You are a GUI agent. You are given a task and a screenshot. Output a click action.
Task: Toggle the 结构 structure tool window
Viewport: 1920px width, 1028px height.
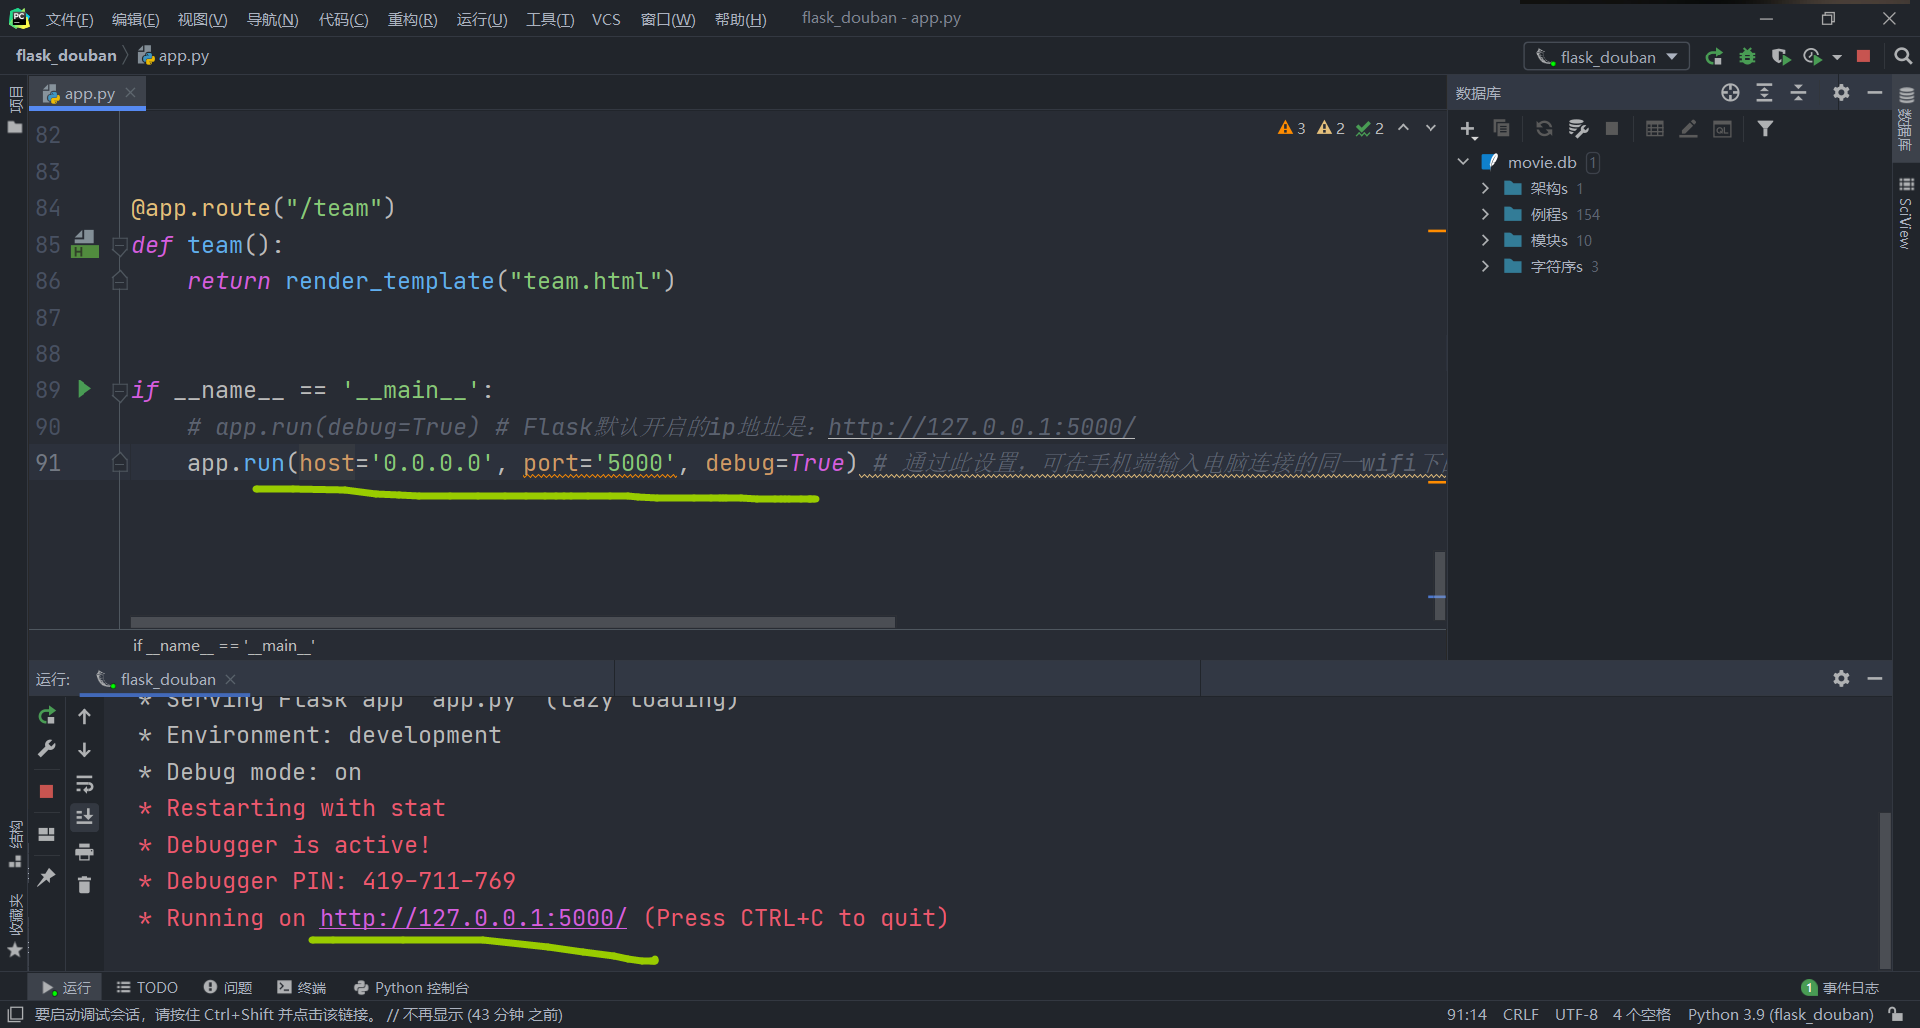pos(15,844)
